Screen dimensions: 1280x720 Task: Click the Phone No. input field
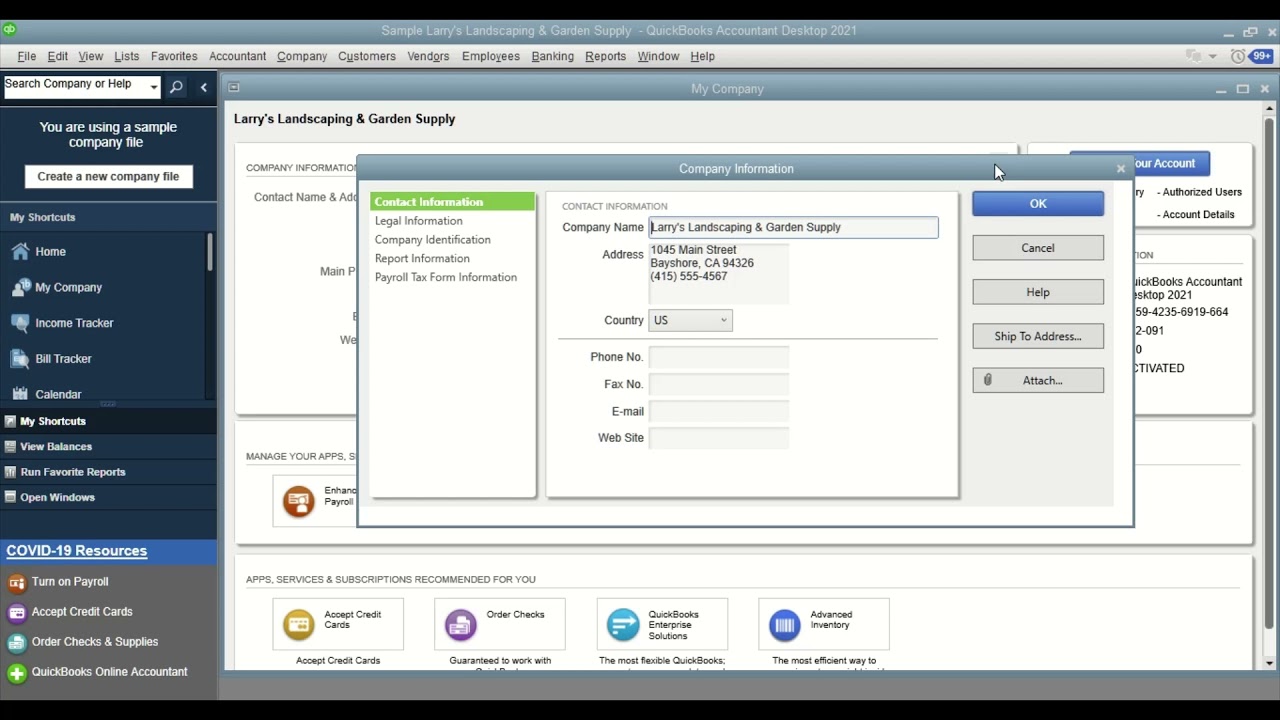(x=718, y=357)
